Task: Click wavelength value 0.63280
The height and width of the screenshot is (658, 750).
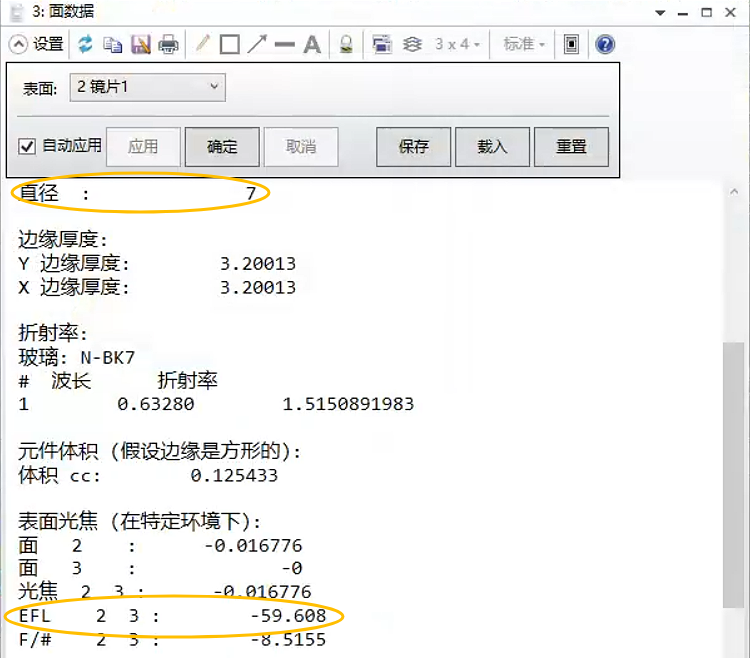Action: (156, 405)
